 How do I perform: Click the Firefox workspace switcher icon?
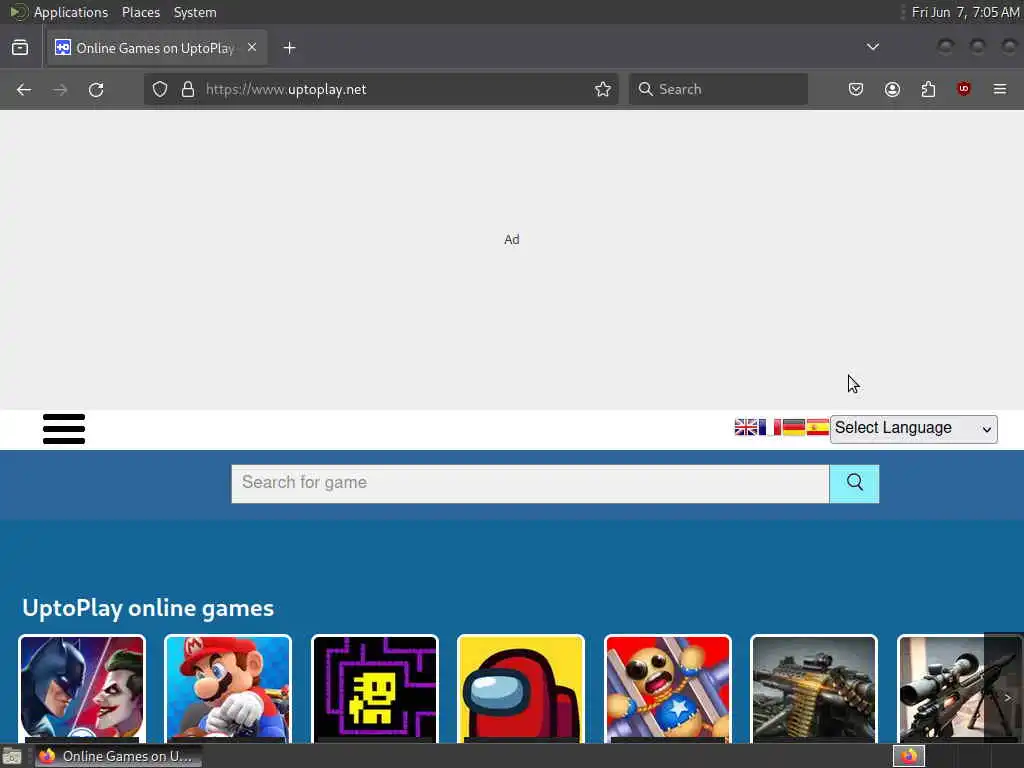coord(909,756)
